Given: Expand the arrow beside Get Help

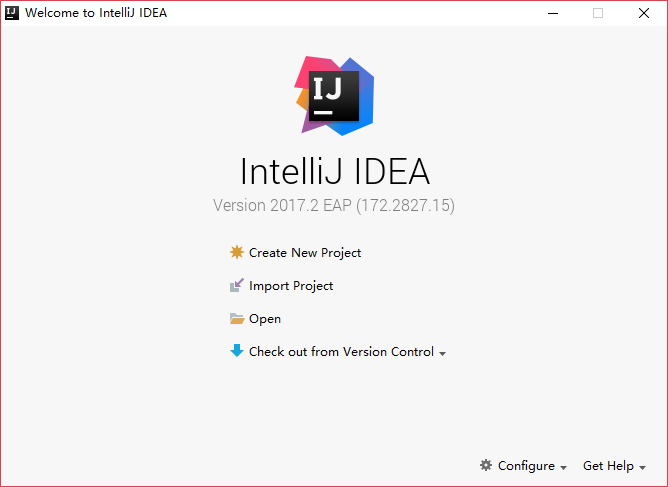Looking at the screenshot, I should coord(642,467).
